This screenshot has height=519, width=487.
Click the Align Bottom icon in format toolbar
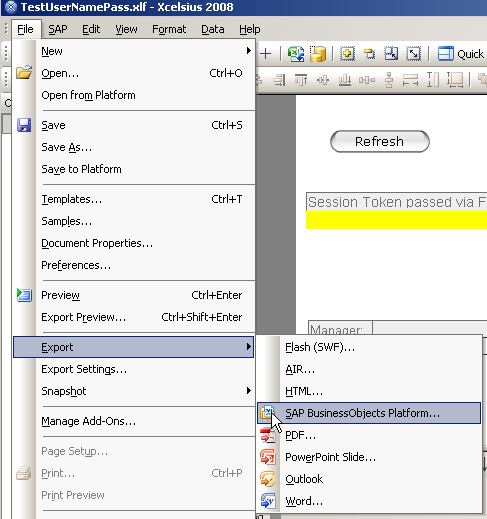(x=345, y=80)
